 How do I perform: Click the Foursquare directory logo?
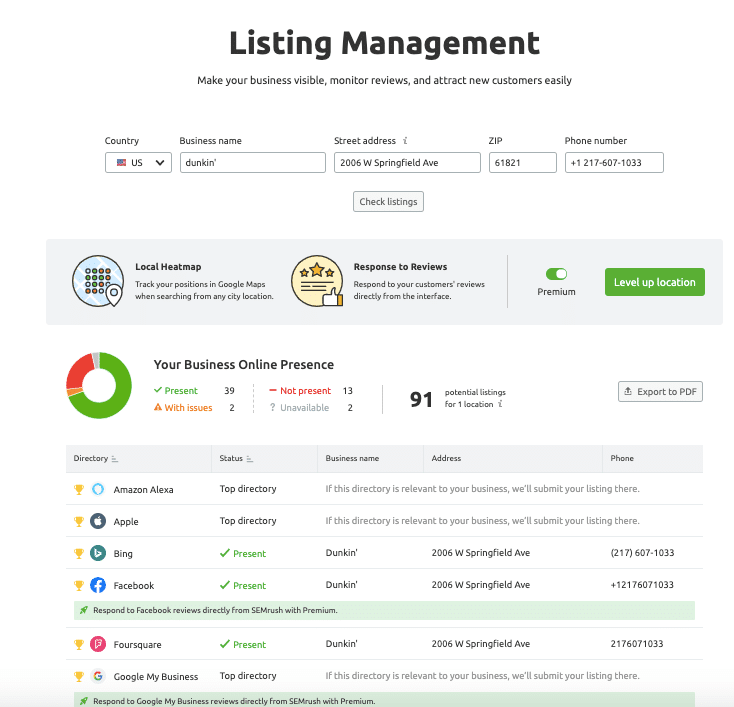98,644
